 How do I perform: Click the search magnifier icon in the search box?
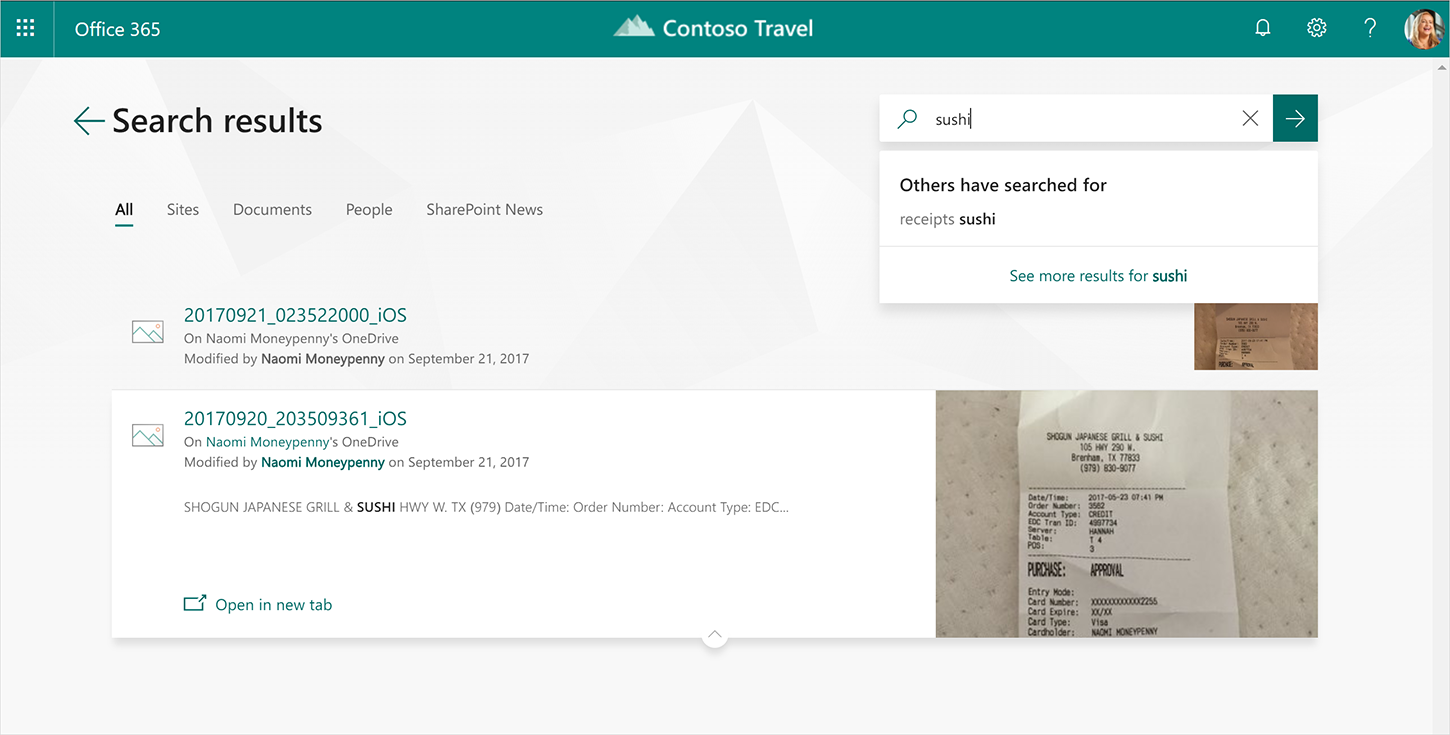point(906,118)
